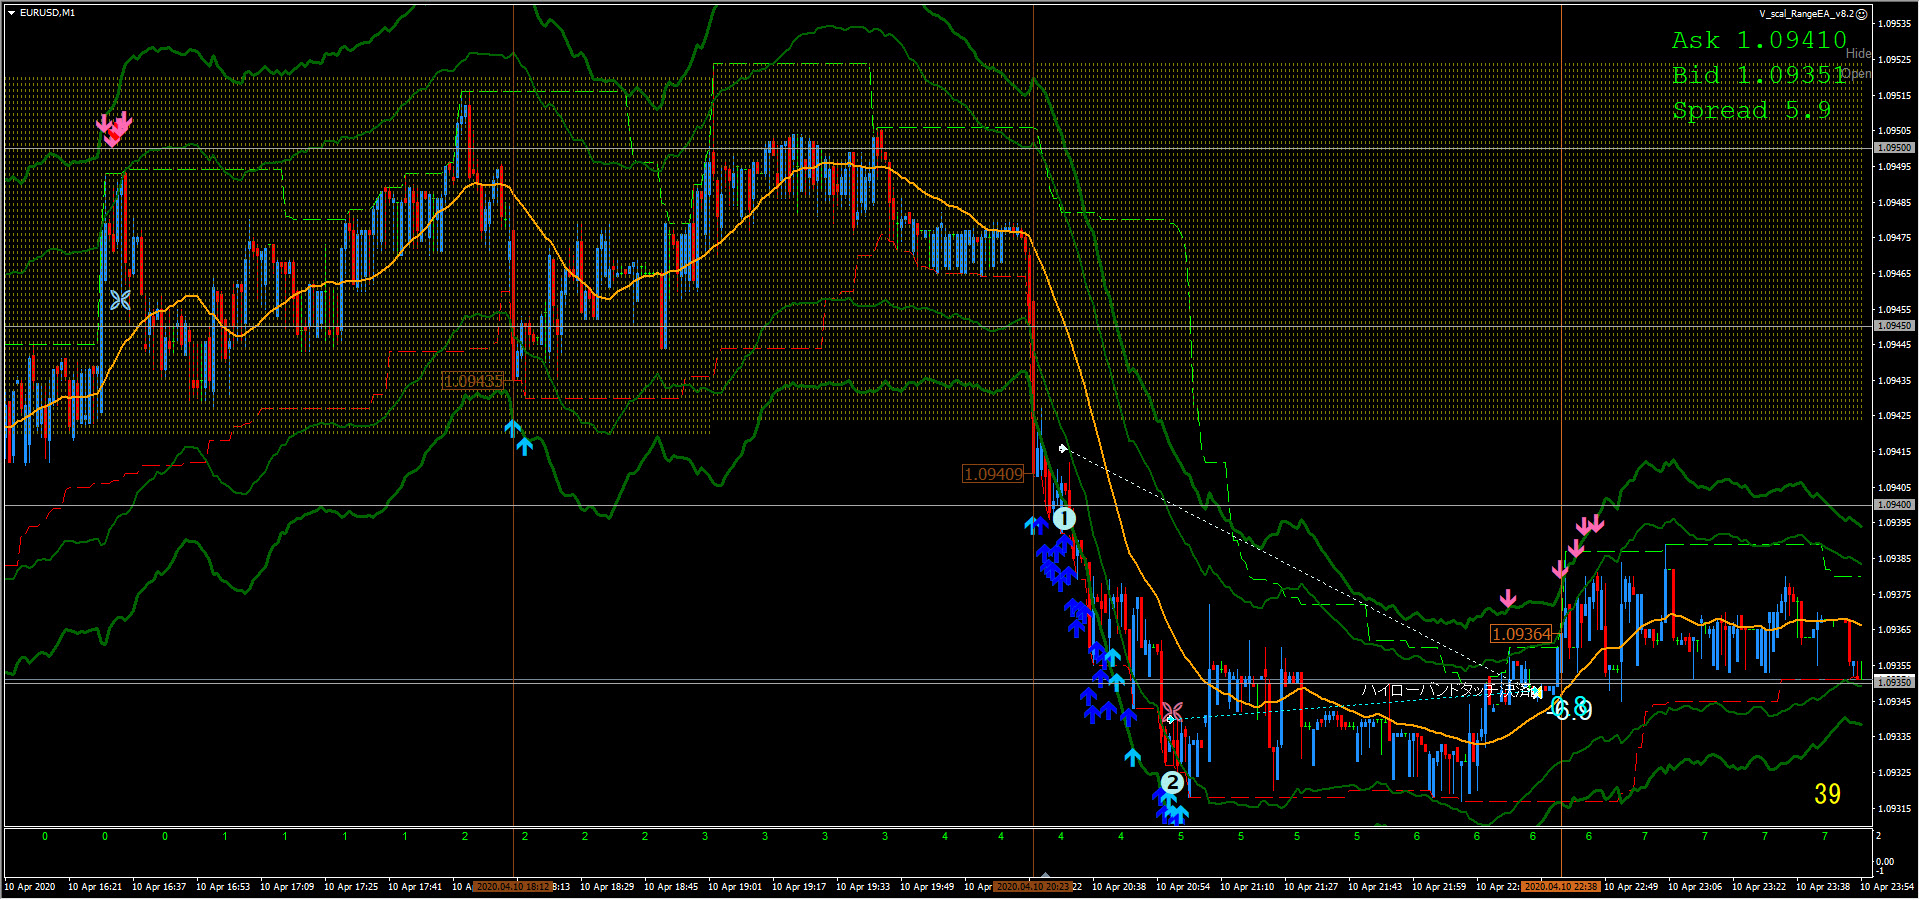This screenshot has height=900, width=1920.
Task: Click the orange 1.09364 price label
Action: click(x=1521, y=634)
